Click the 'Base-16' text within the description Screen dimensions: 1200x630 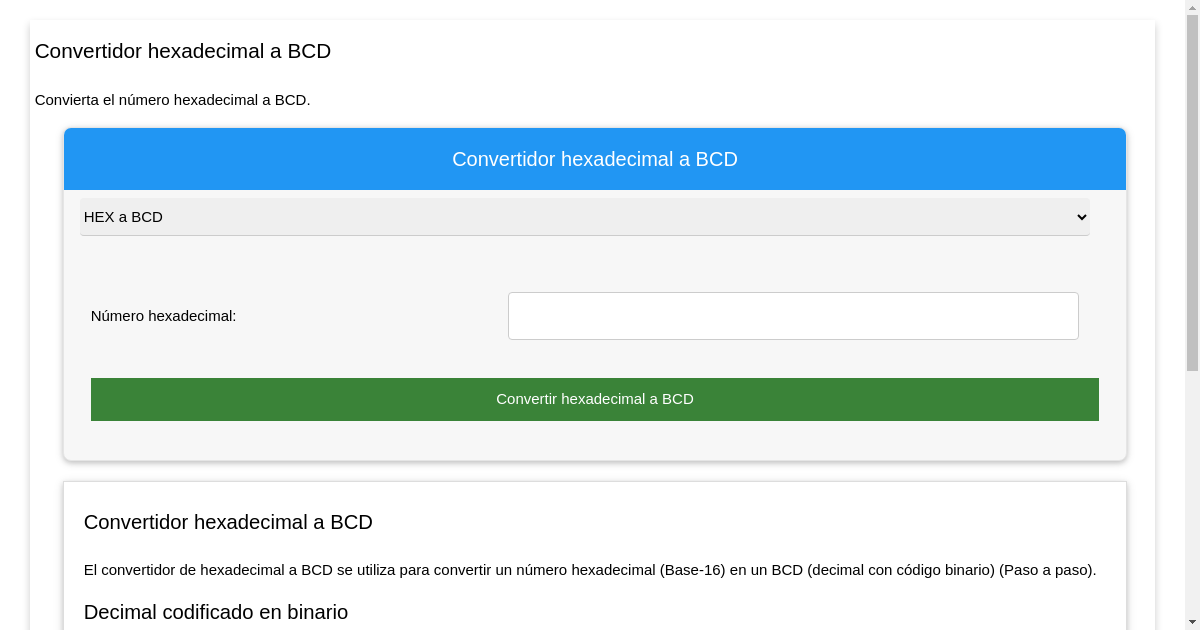point(691,570)
